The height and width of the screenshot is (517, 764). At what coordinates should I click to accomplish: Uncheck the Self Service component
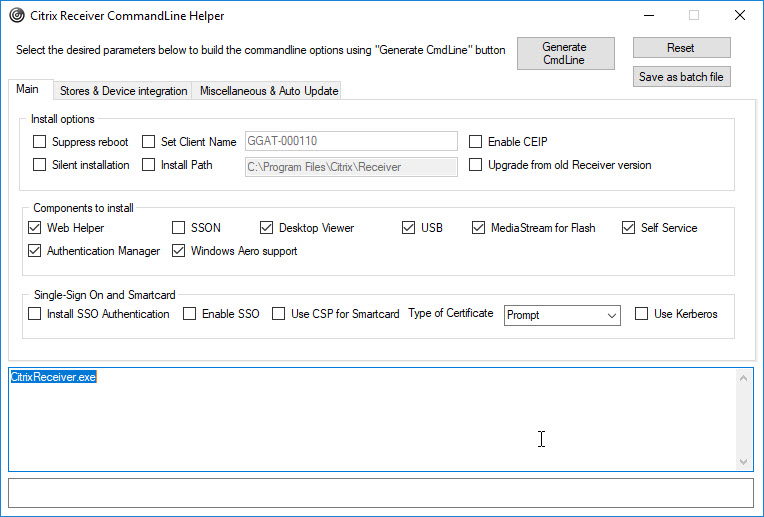(629, 228)
